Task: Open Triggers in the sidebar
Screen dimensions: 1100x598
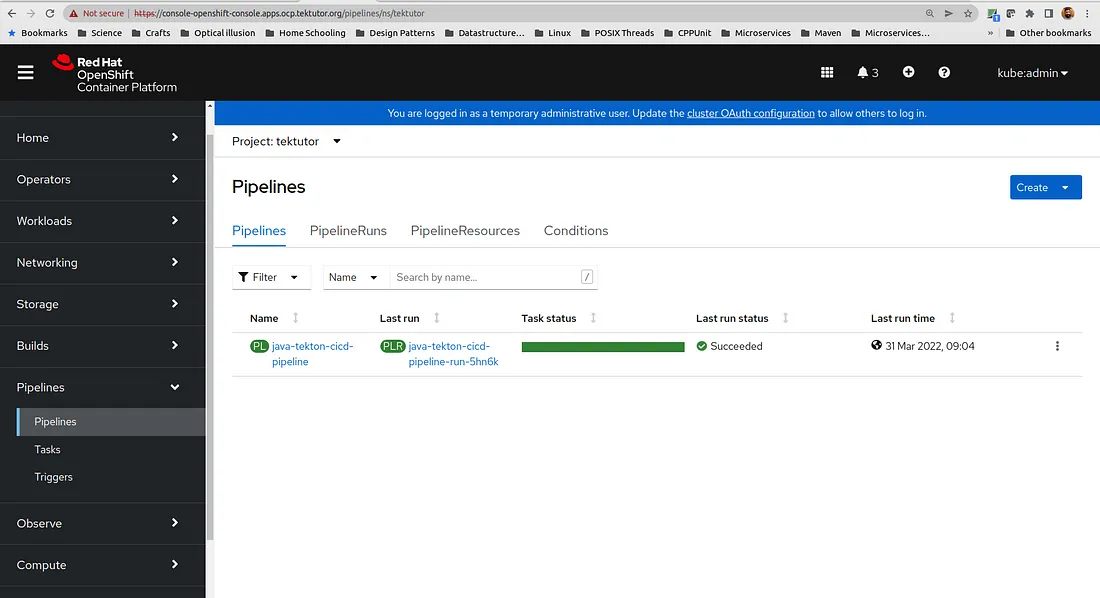Action: coord(53,477)
